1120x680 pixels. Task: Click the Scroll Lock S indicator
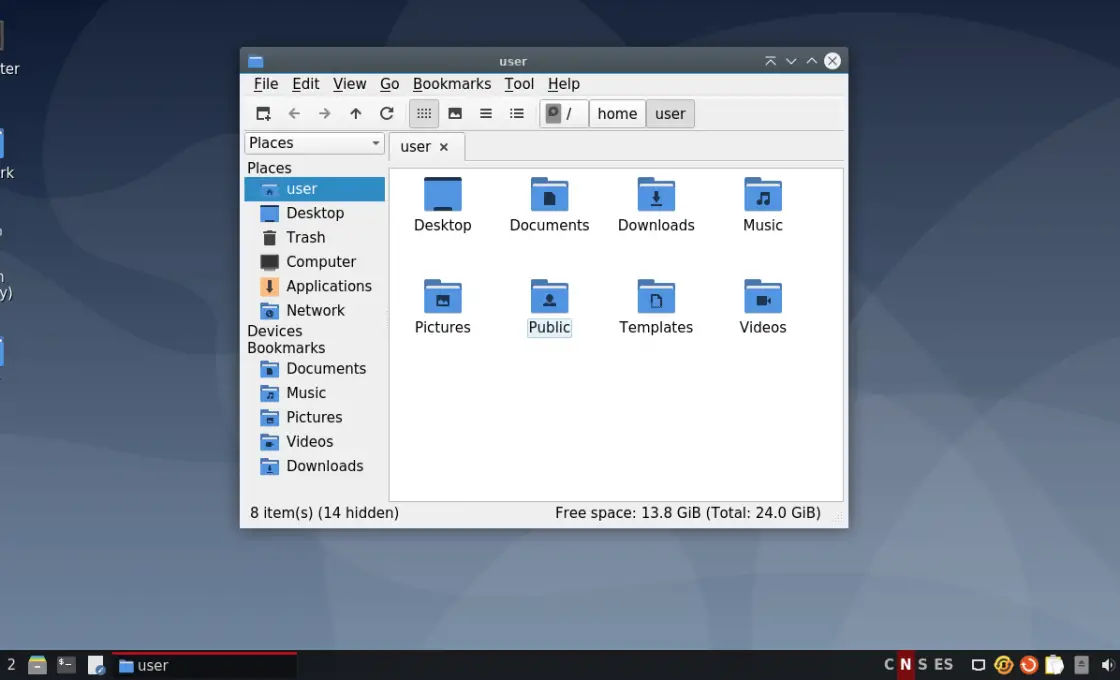click(x=922, y=664)
